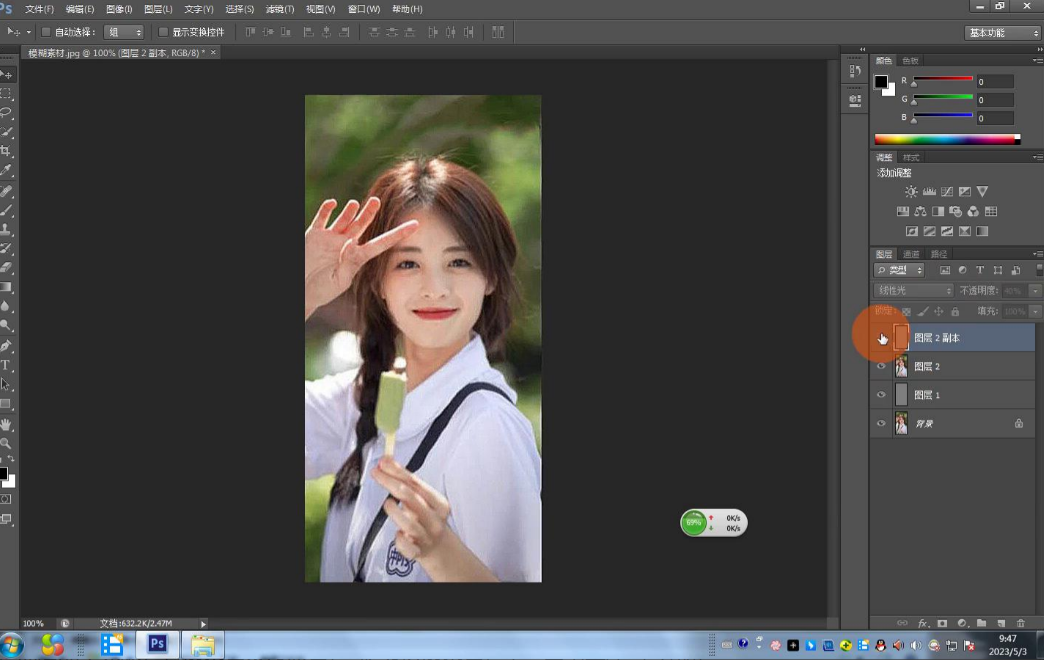Open the layer style fx menu
This screenshot has height=660, width=1044.
click(x=922, y=623)
